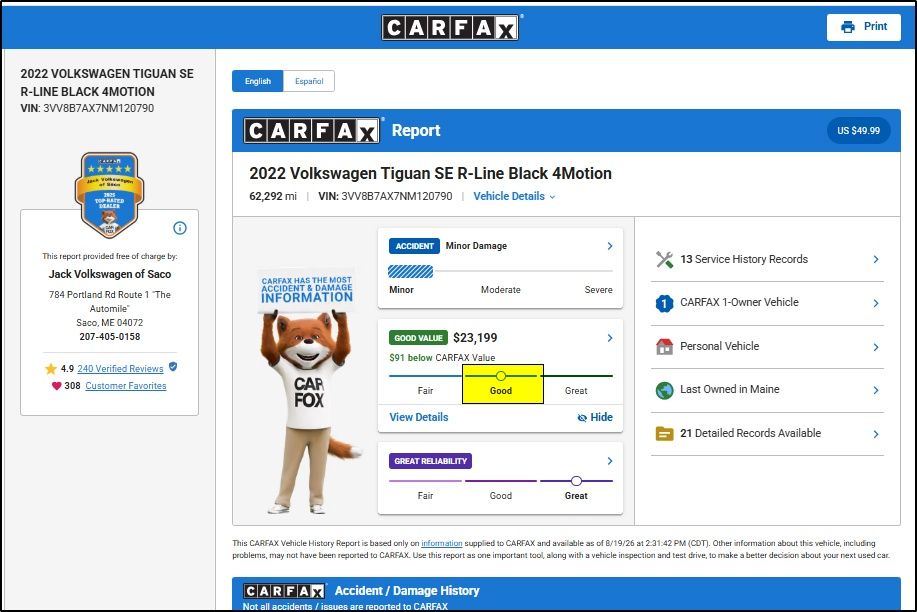Screen dimensions: 917x612
Task: Click the US $49.99 price button
Action: [x=858, y=130]
